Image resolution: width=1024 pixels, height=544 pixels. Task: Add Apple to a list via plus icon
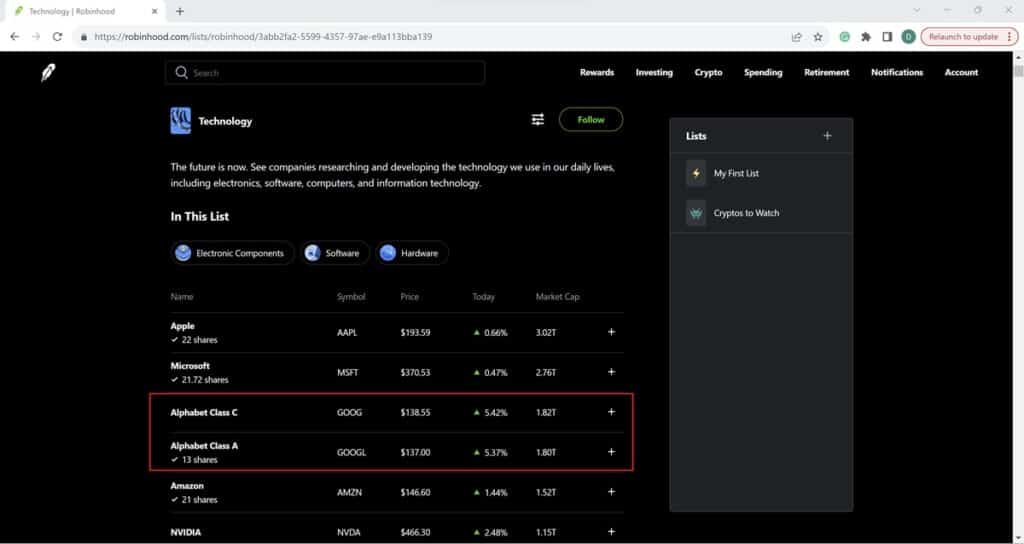[x=611, y=332]
